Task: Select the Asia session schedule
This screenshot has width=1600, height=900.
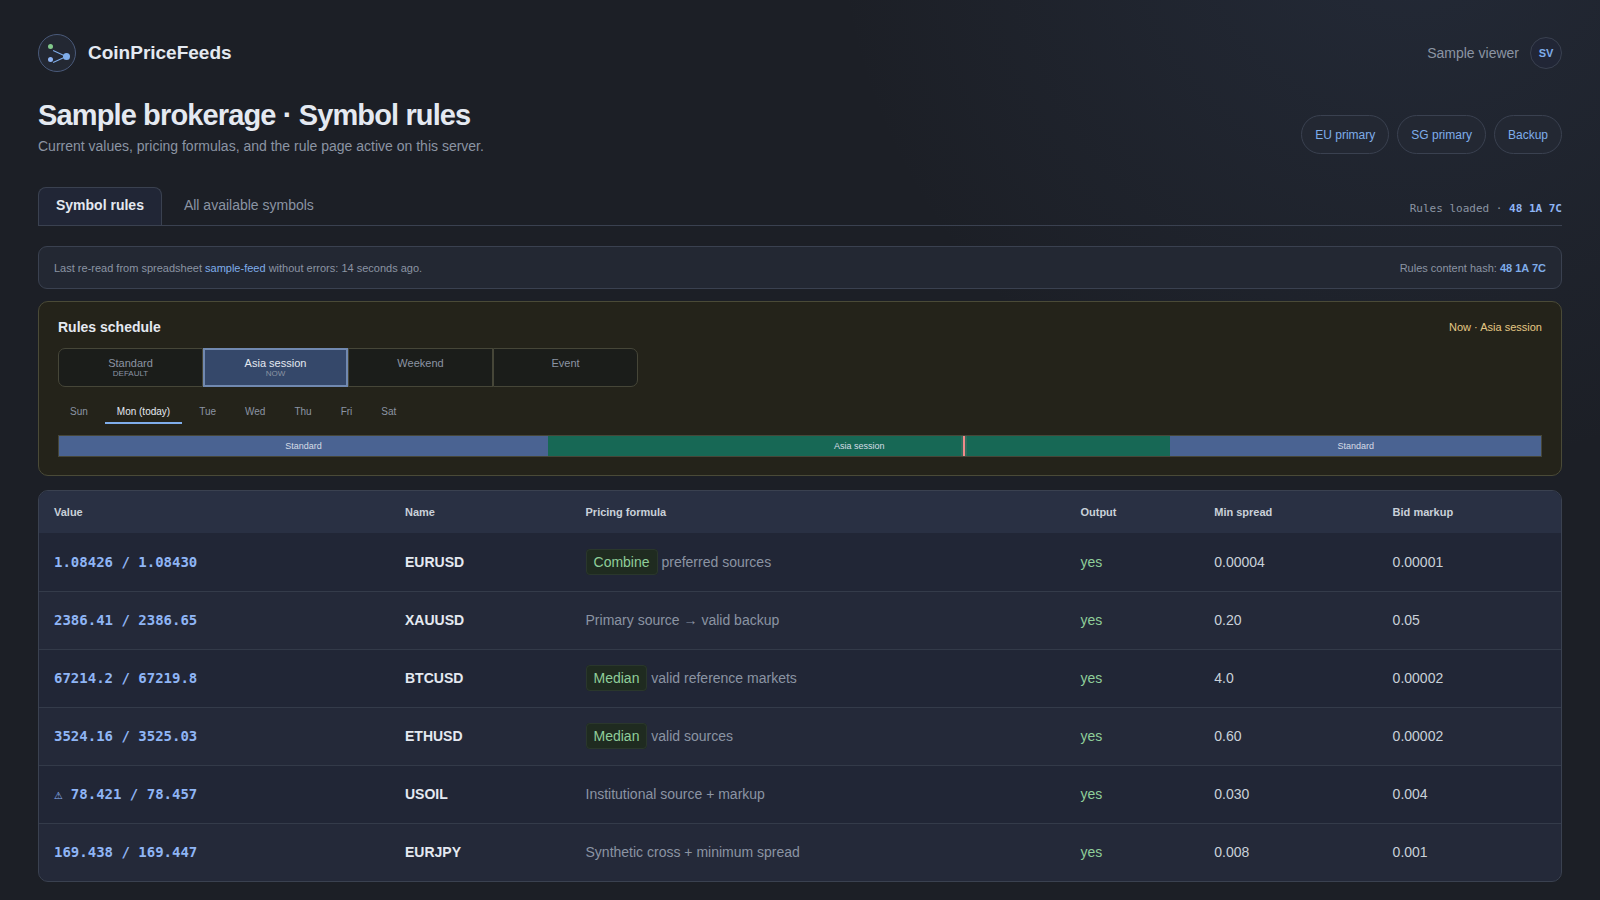Action: coord(275,367)
